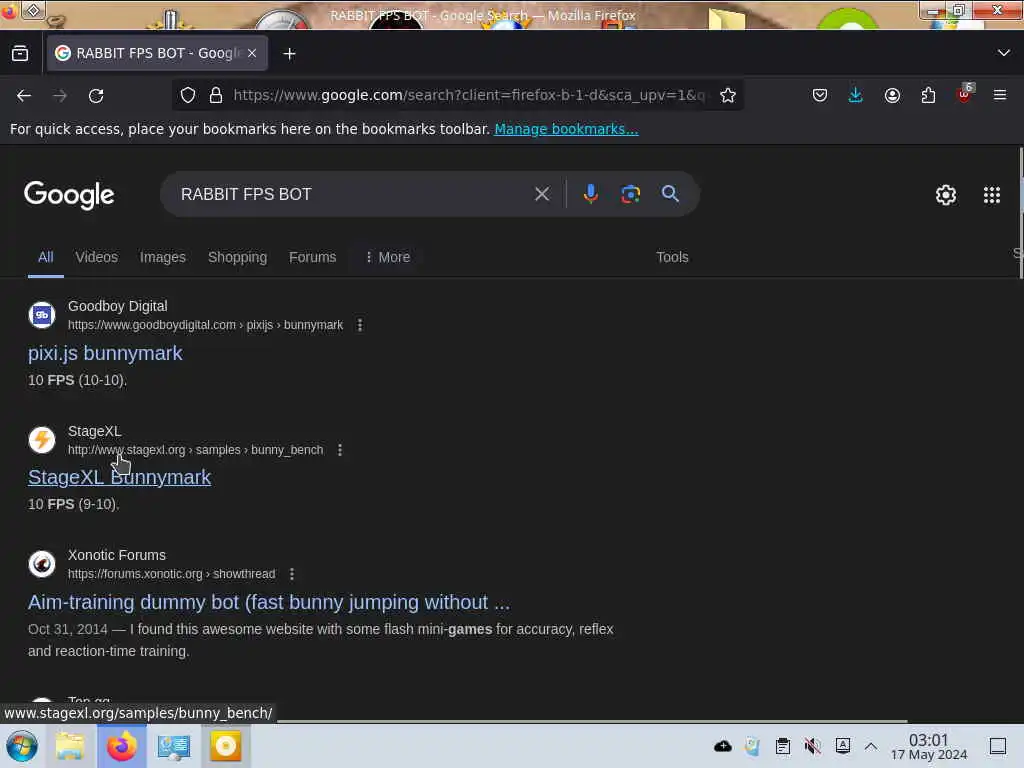The image size is (1024, 768).
Task: Open the yellow disc app in taskbar
Action: point(225,746)
